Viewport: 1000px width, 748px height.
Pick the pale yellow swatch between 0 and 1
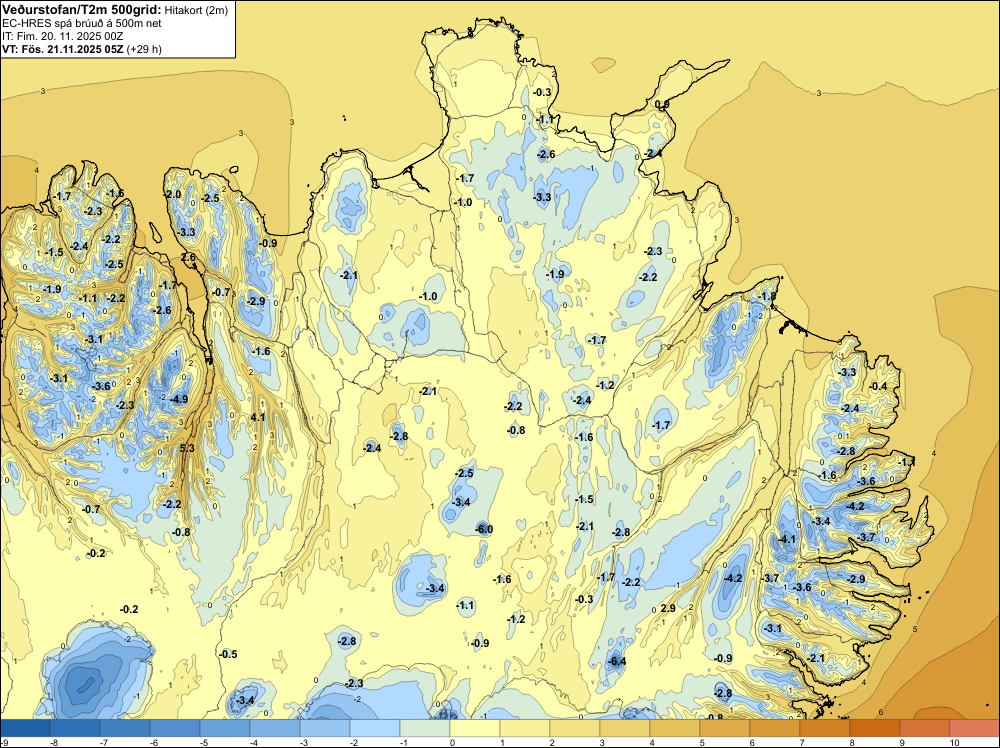[x=475, y=728]
